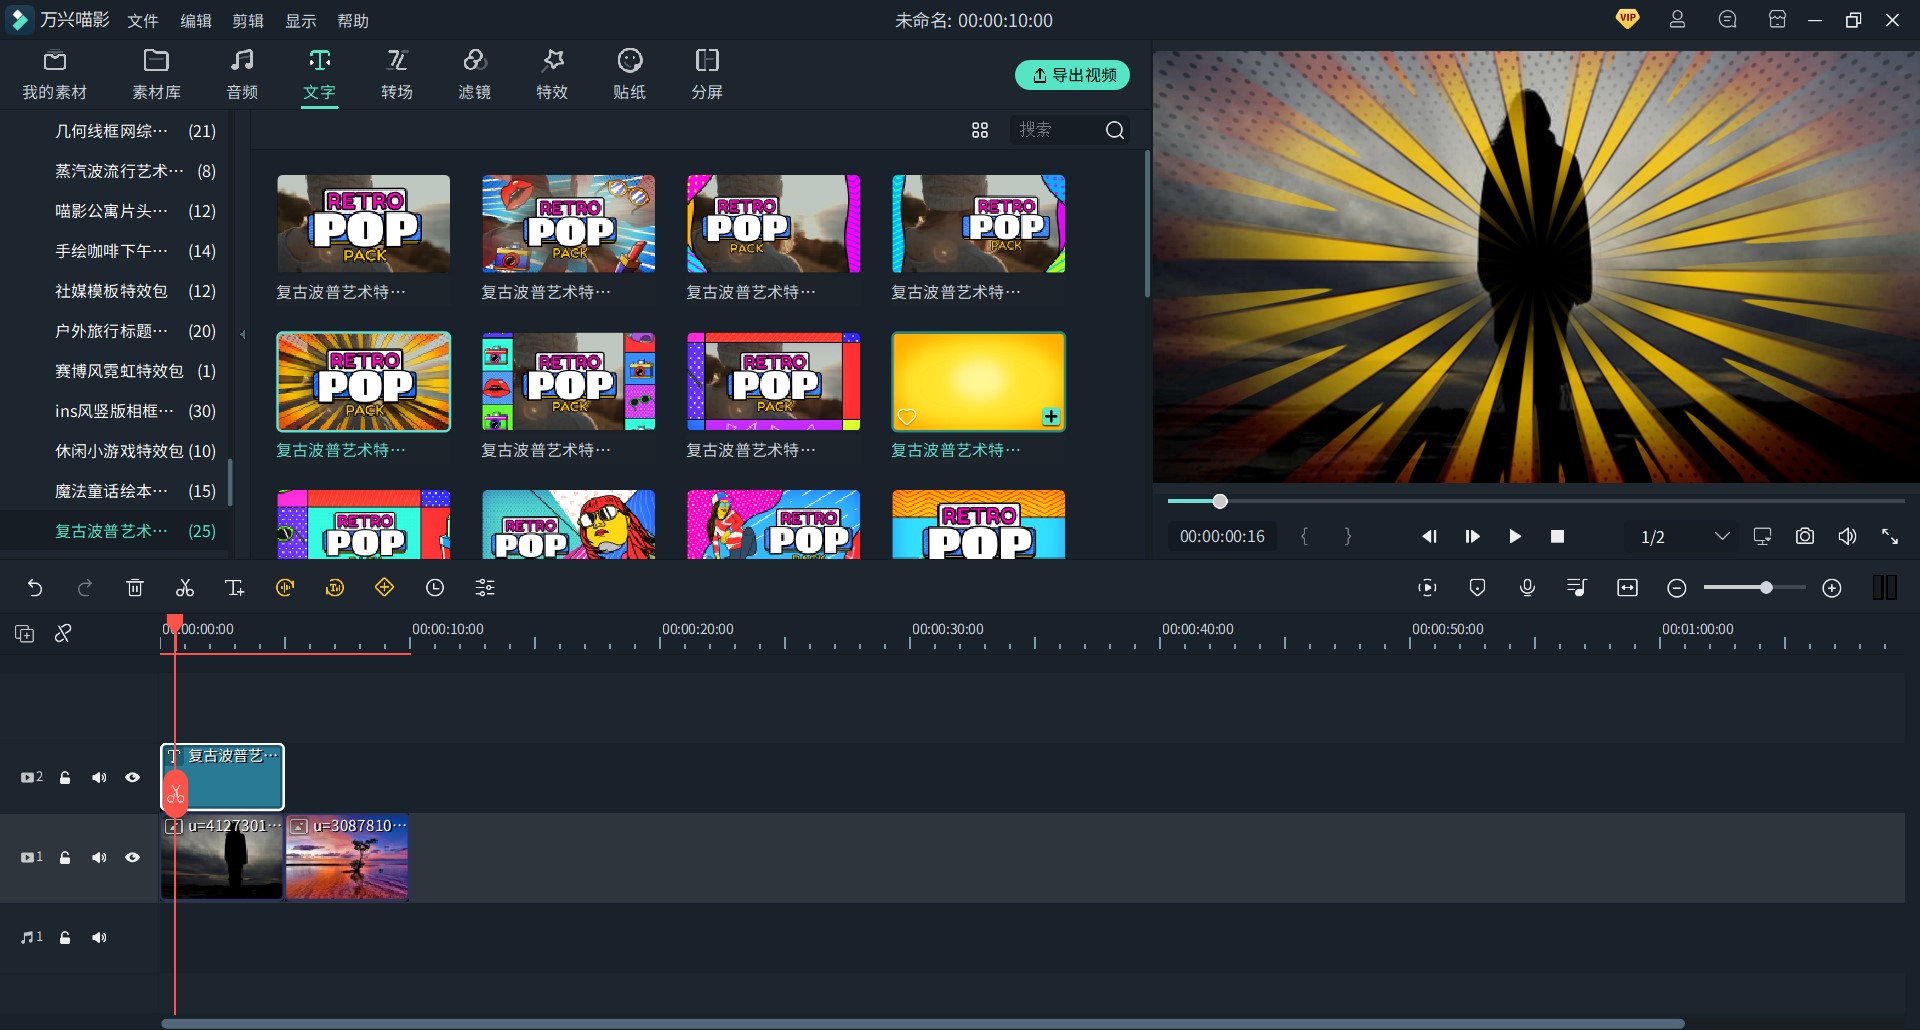The height and width of the screenshot is (1030, 1920).
Task: Collapse the category sidebar panel arrow
Action: point(243,334)
